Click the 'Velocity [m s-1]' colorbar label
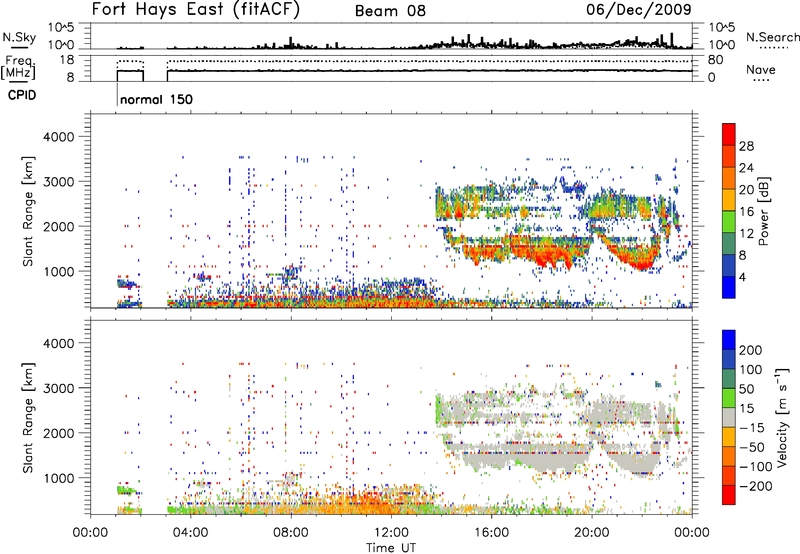800x554 pixels. (x=782, y=417)
